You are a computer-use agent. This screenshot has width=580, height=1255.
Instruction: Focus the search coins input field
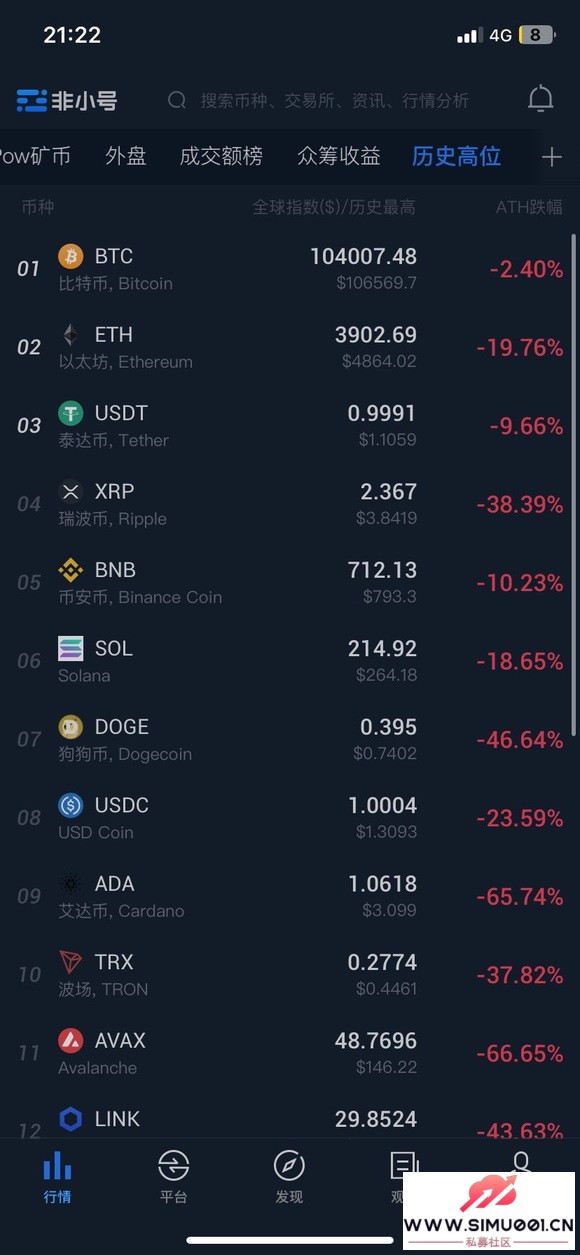click(x=335, y=100)
